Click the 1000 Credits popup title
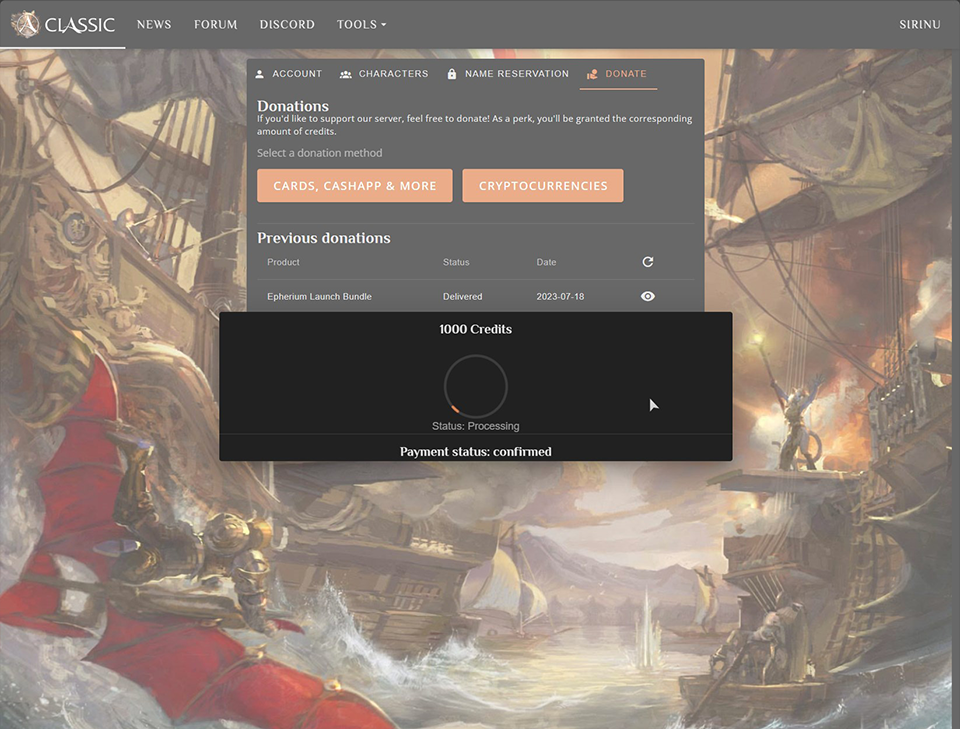 (476, 329)
